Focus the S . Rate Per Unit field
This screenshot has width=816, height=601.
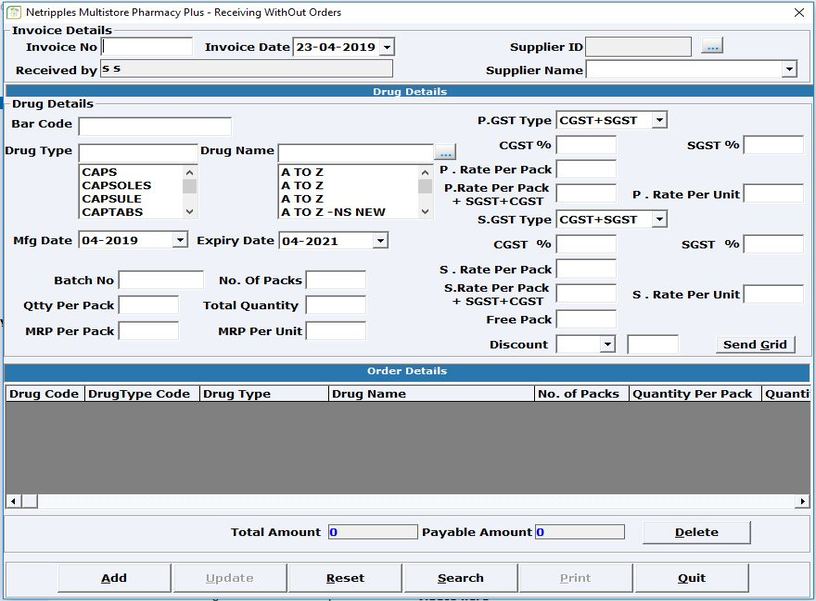coord(774,294)
